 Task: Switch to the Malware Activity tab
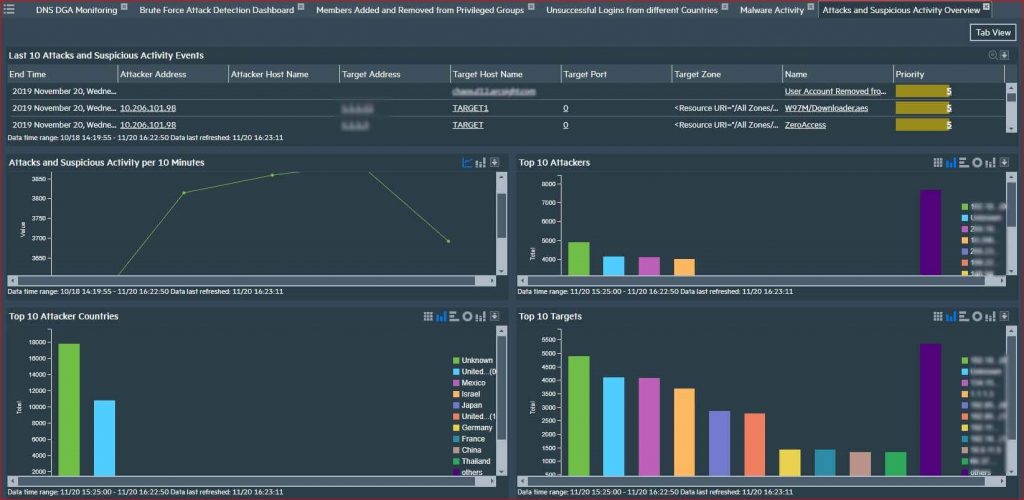[x=771, y=10]
